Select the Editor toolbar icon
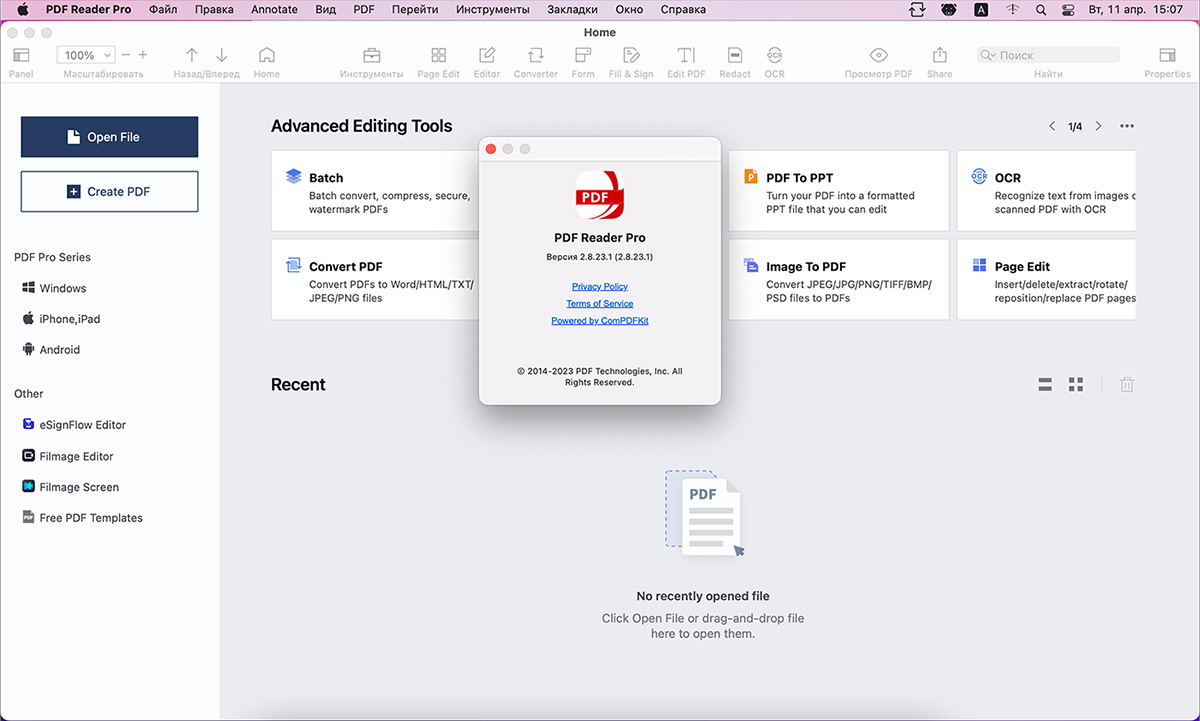The width and height of the screenshot is (1200, 721). (x=487, y=55)
